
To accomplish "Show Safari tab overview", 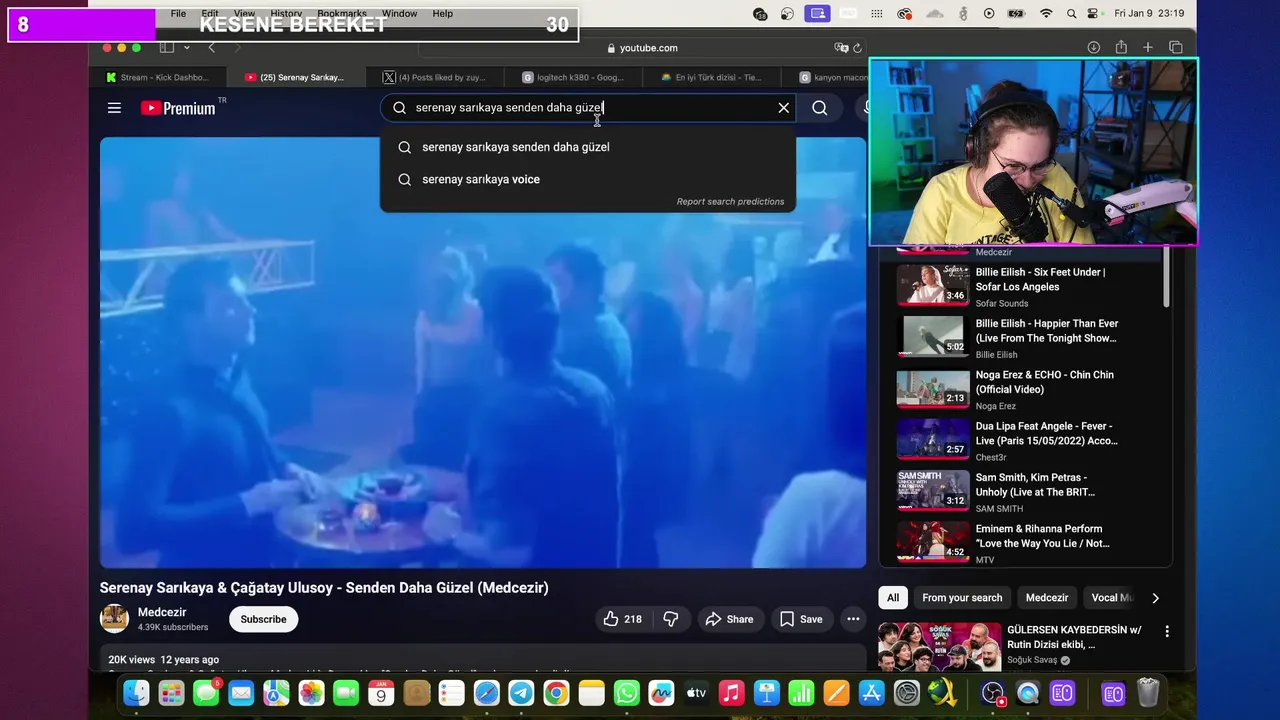I will (1176, 48).
